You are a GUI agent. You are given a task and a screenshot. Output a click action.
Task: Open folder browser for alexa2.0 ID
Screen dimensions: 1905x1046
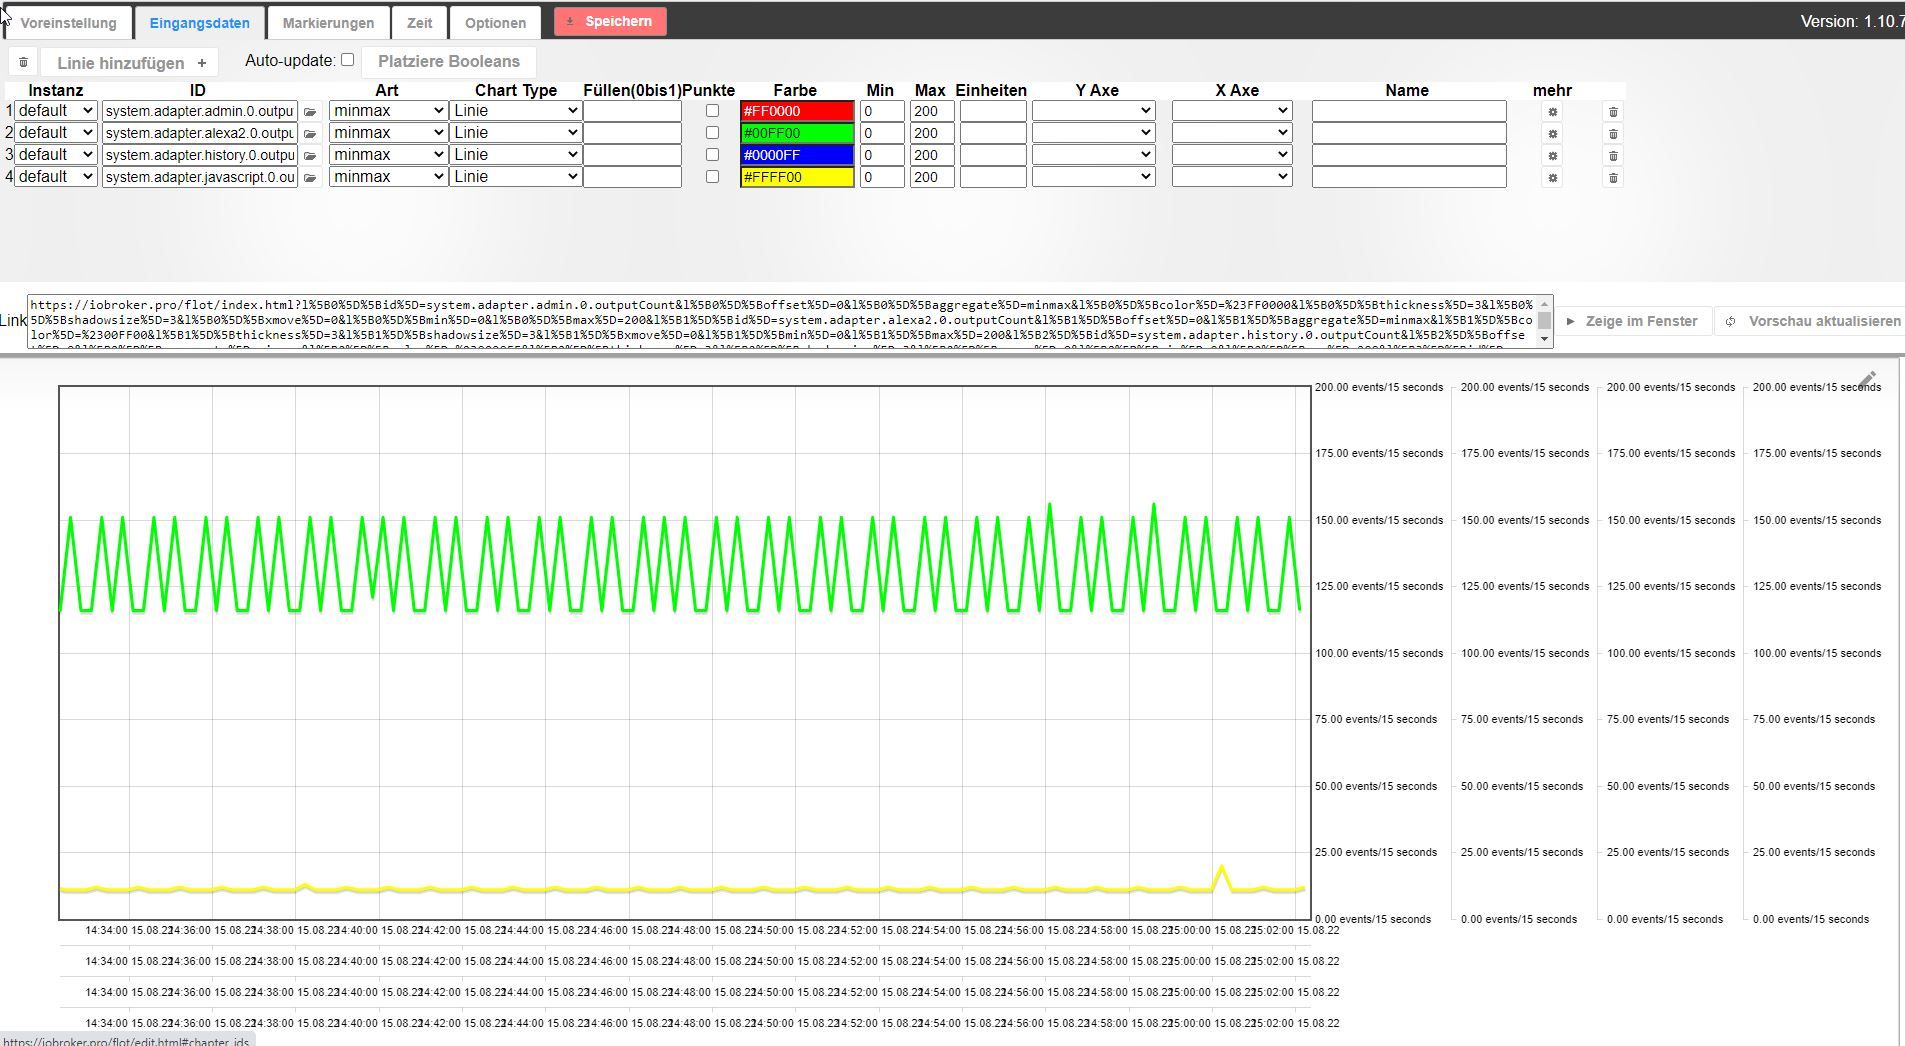click(310, 134)
